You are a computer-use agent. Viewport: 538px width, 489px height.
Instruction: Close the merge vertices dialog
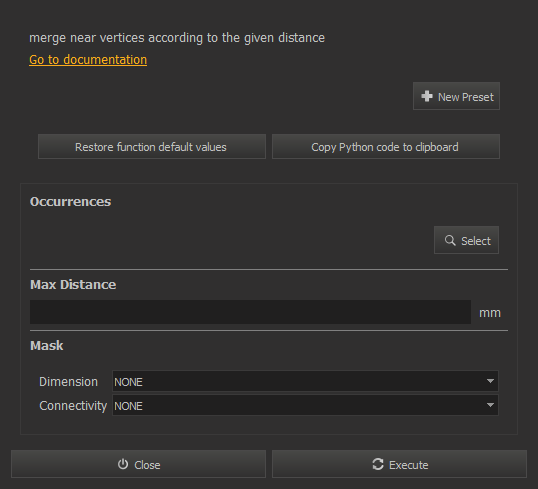138,464
